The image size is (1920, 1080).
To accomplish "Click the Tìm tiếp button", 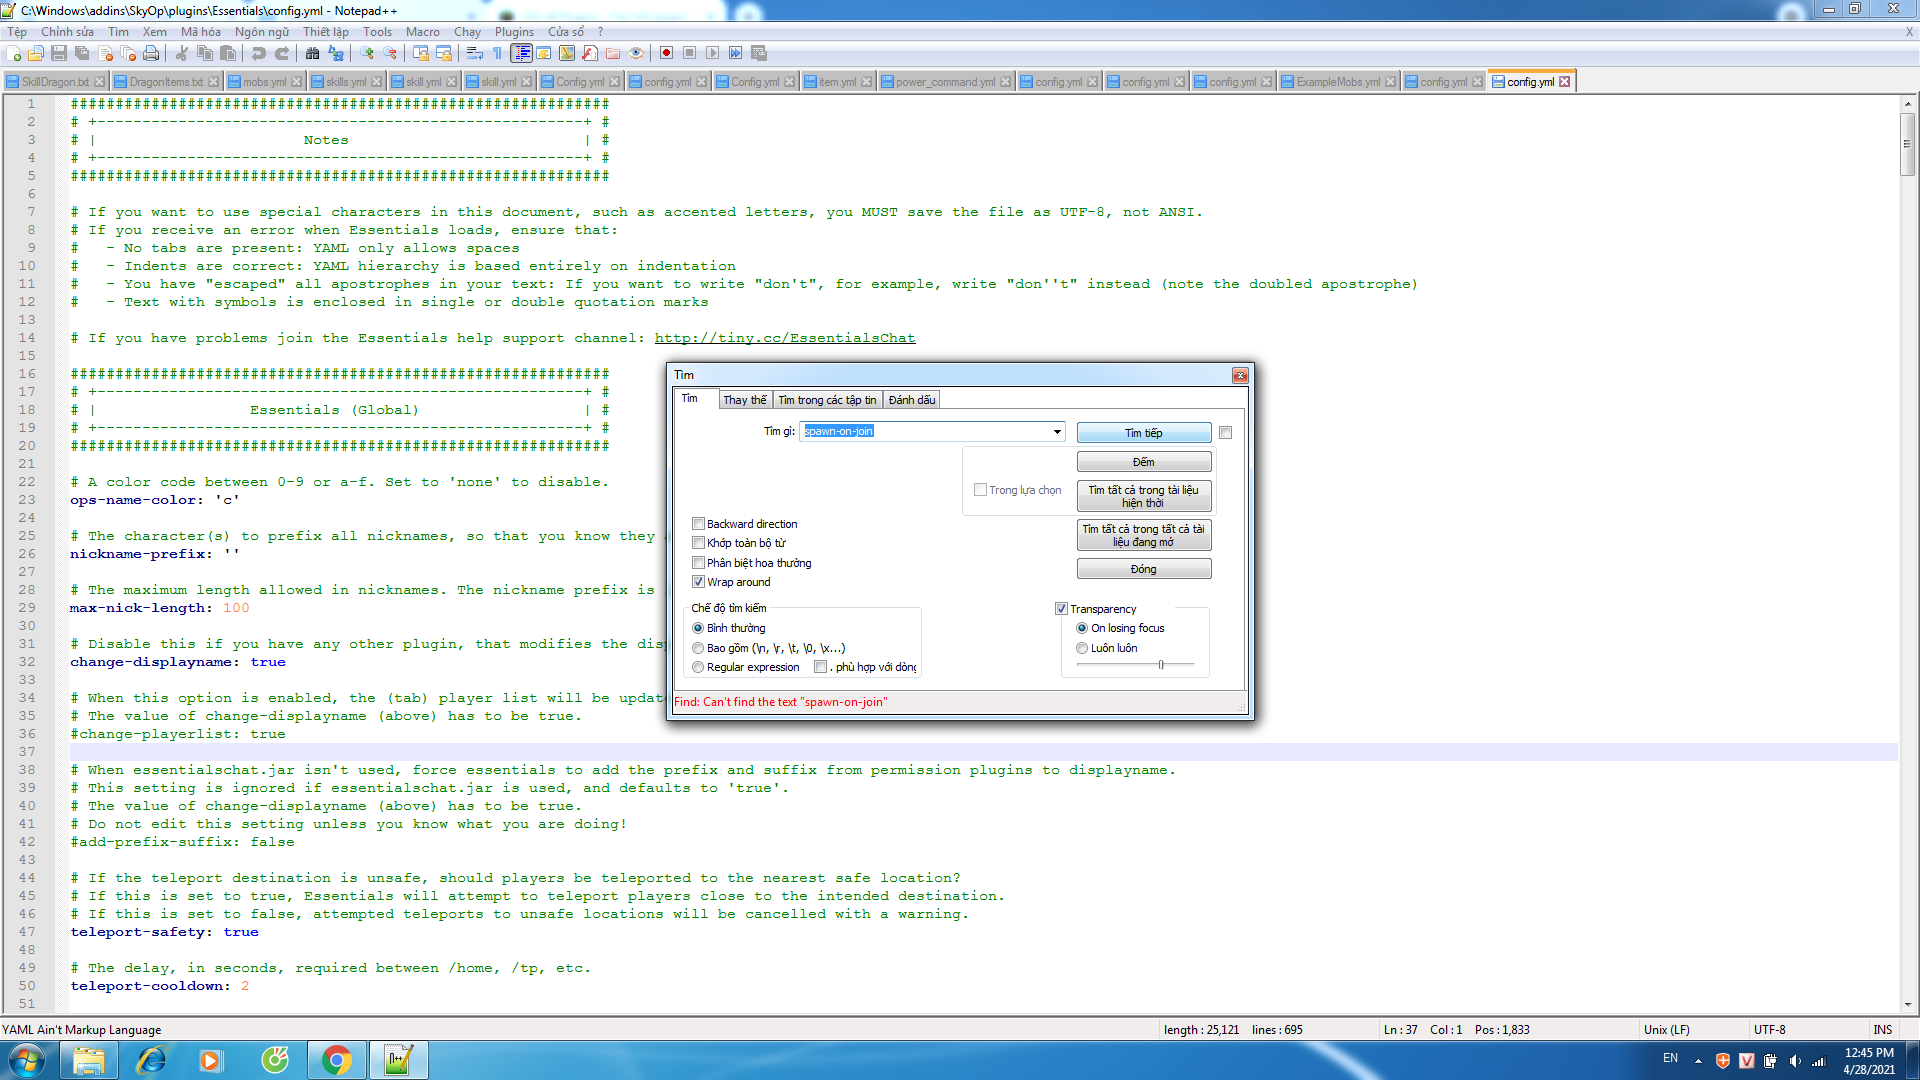I will pos(1143,433).
